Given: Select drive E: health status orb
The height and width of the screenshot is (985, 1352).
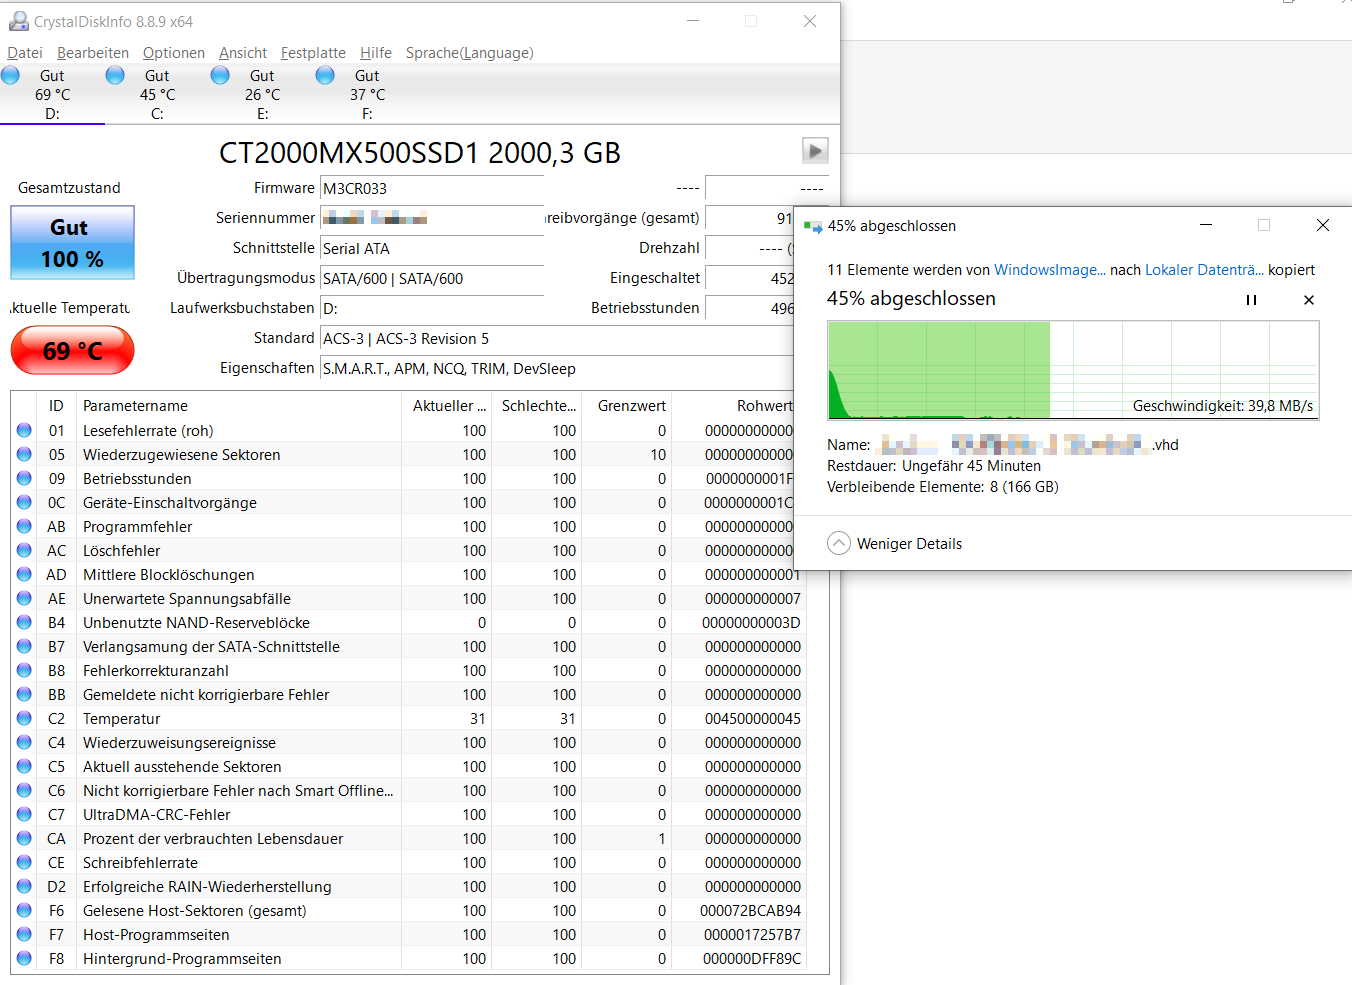Looking at the screenshot, I should 220,75.
